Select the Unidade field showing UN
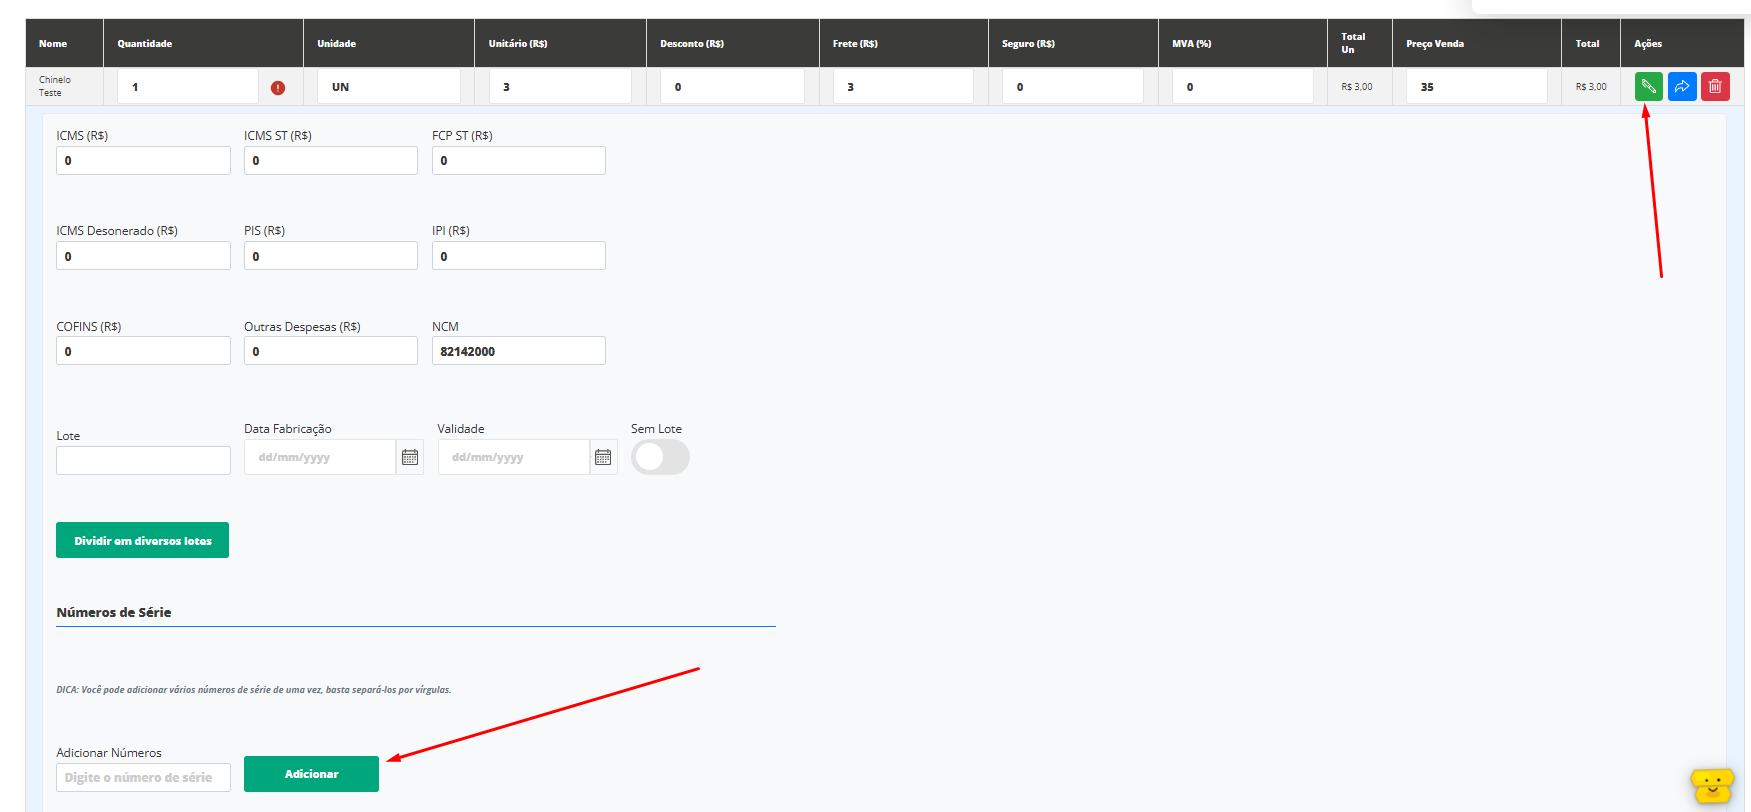This screenshot has height=812, width=1751. [389, 87]
